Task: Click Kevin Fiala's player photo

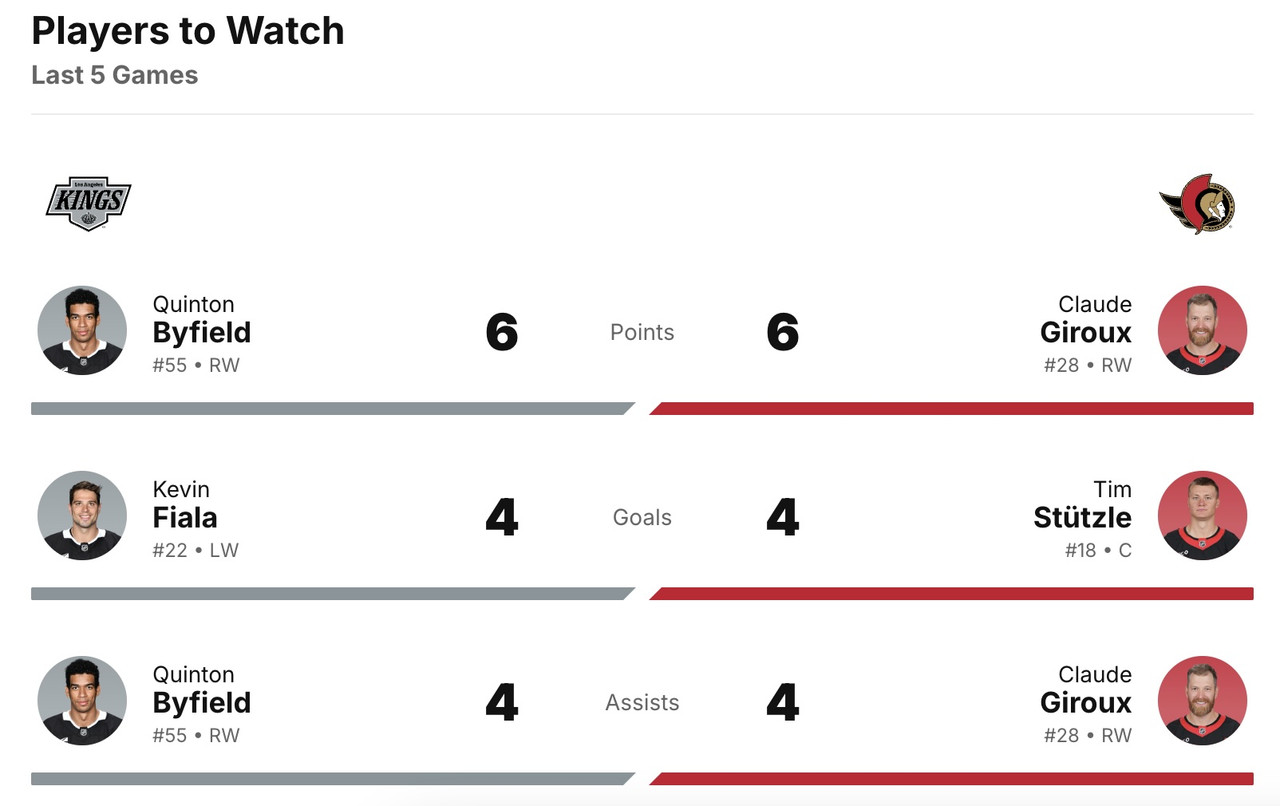Action: pos(82,516)
